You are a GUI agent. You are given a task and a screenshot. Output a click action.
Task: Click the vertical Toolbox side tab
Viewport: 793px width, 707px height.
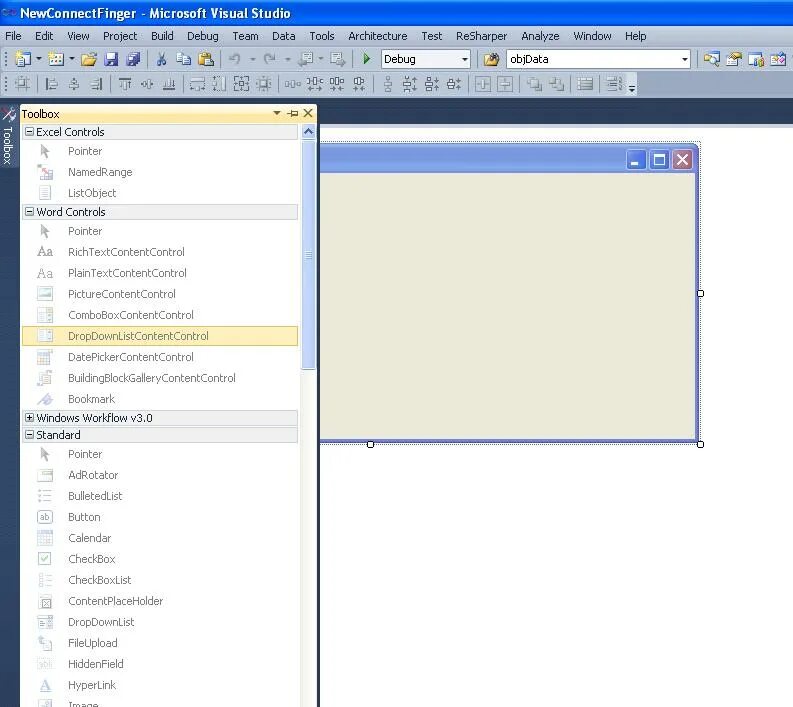coord(9,137)
